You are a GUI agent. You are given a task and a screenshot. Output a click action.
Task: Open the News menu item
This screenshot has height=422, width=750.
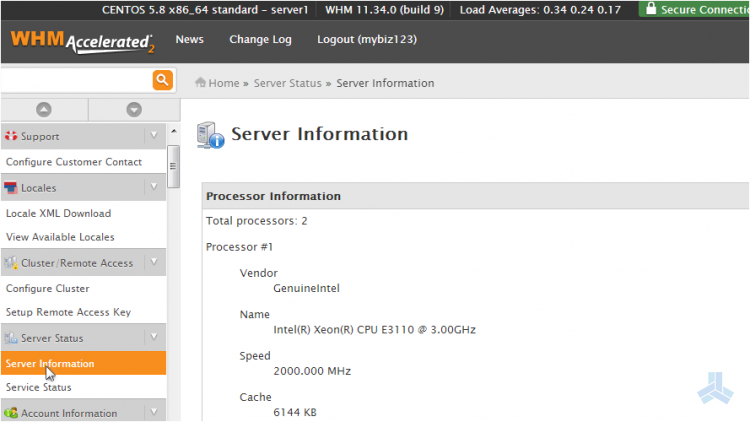(189, 39)
